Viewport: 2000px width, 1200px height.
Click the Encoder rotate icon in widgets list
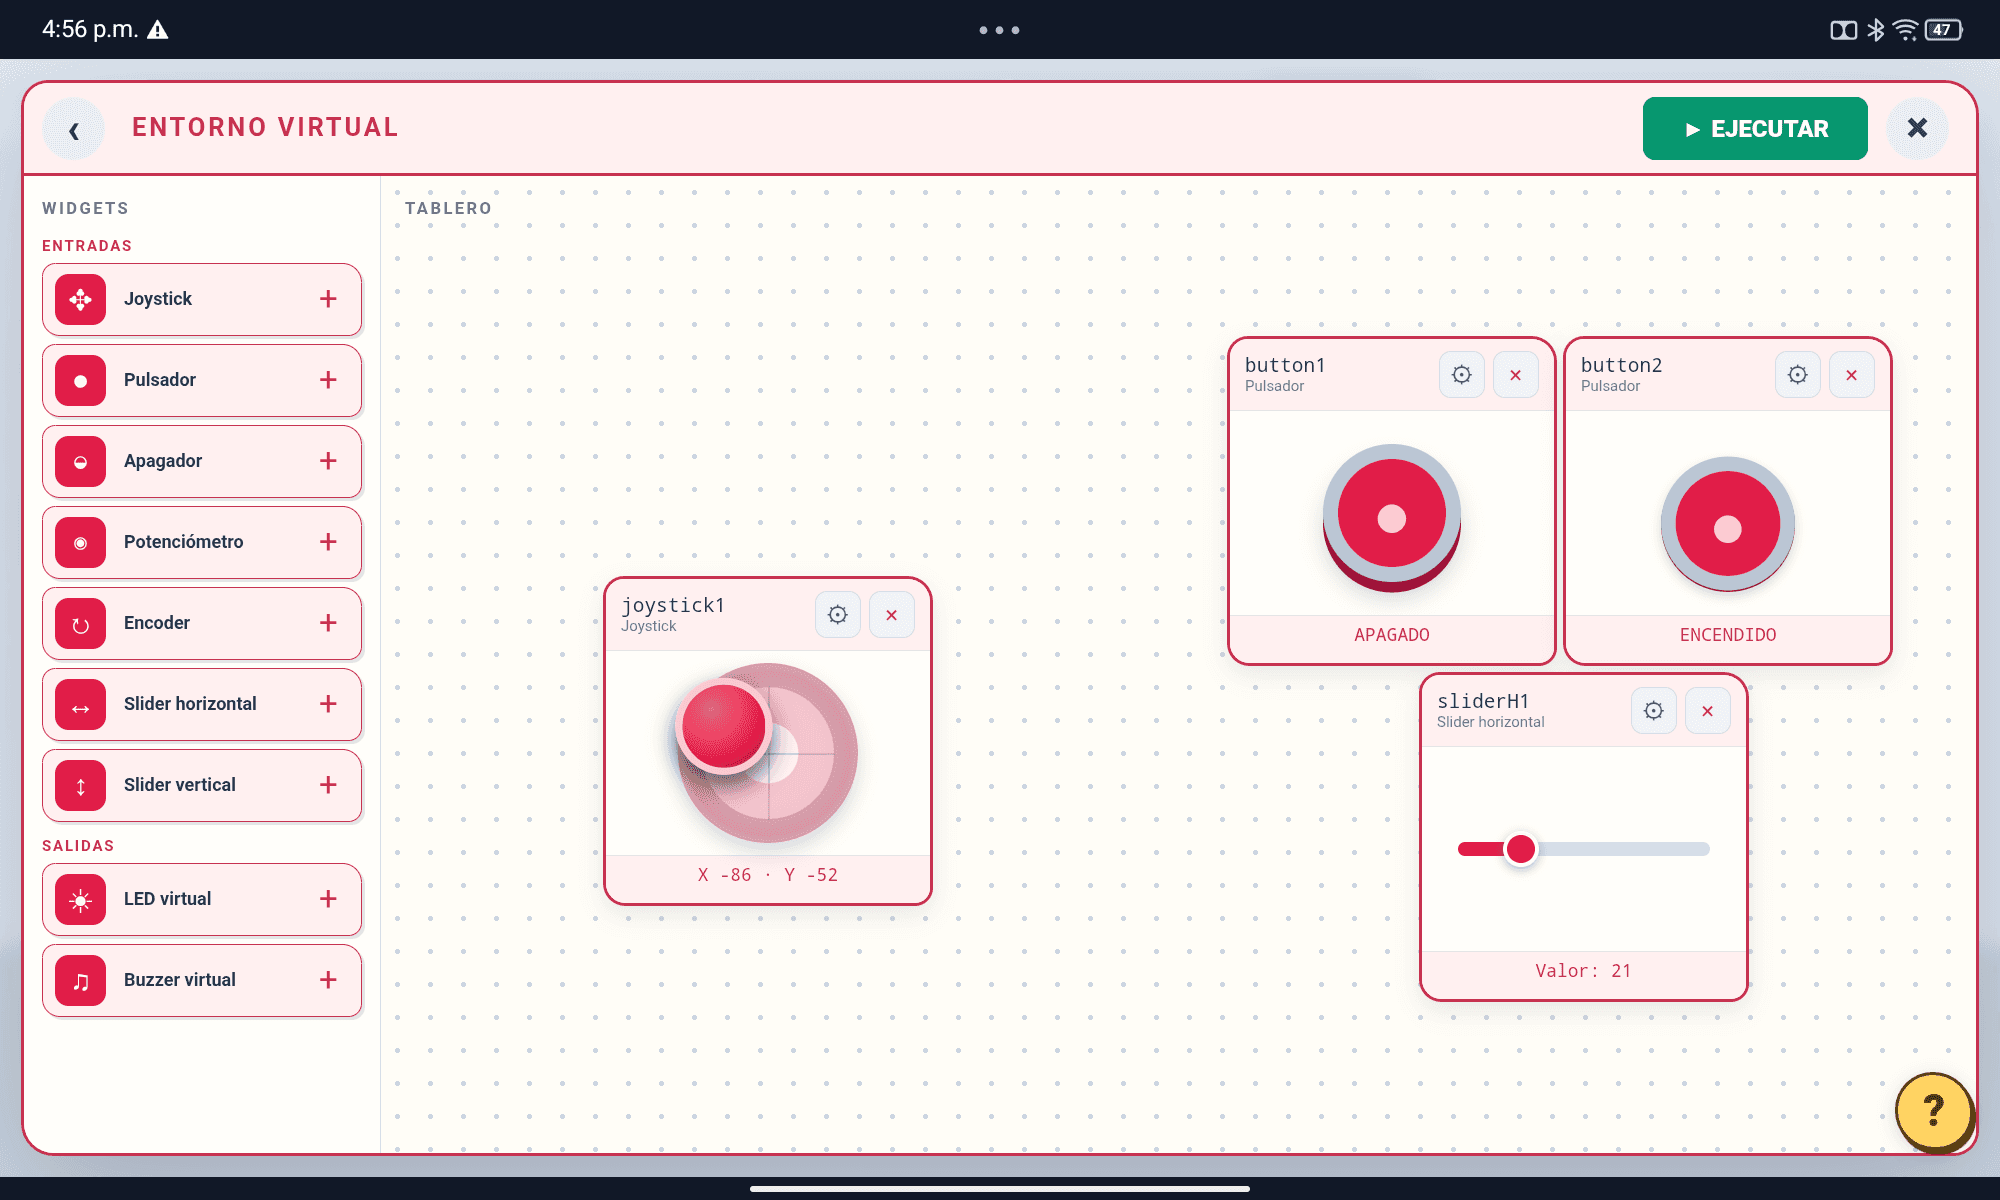81,623
